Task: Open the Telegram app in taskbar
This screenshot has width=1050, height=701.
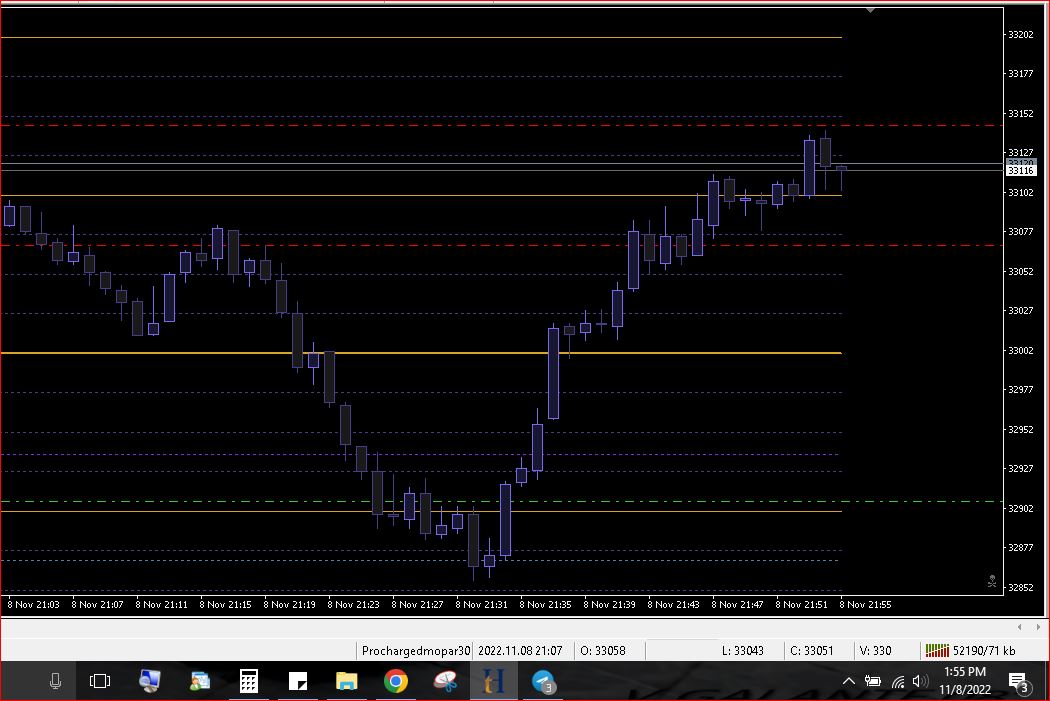Action: click(x=543, y=682)
